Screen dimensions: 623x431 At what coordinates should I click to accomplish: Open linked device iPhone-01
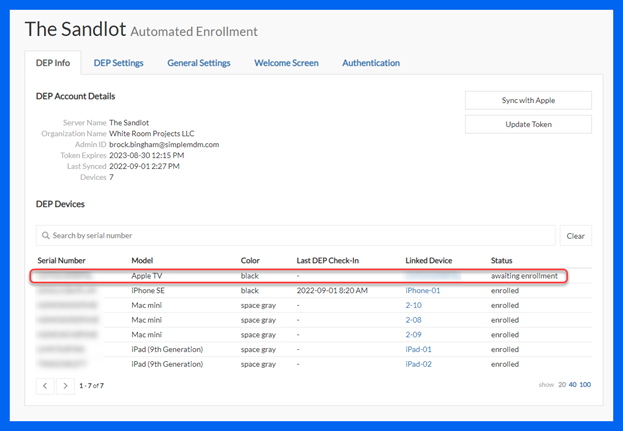click(x=423, y=290)
